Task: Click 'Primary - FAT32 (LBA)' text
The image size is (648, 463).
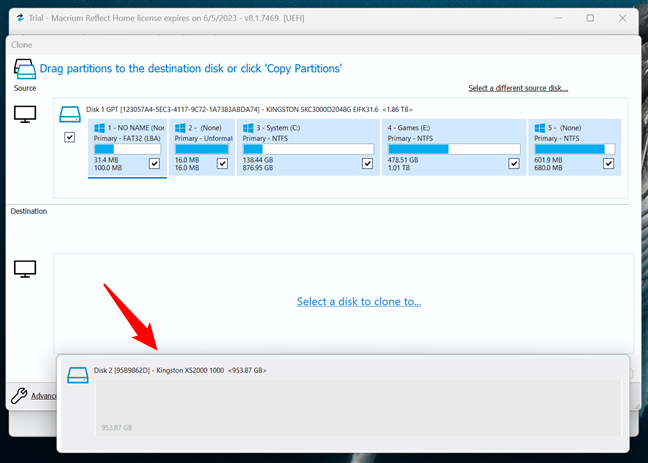Action: point(127,138)
